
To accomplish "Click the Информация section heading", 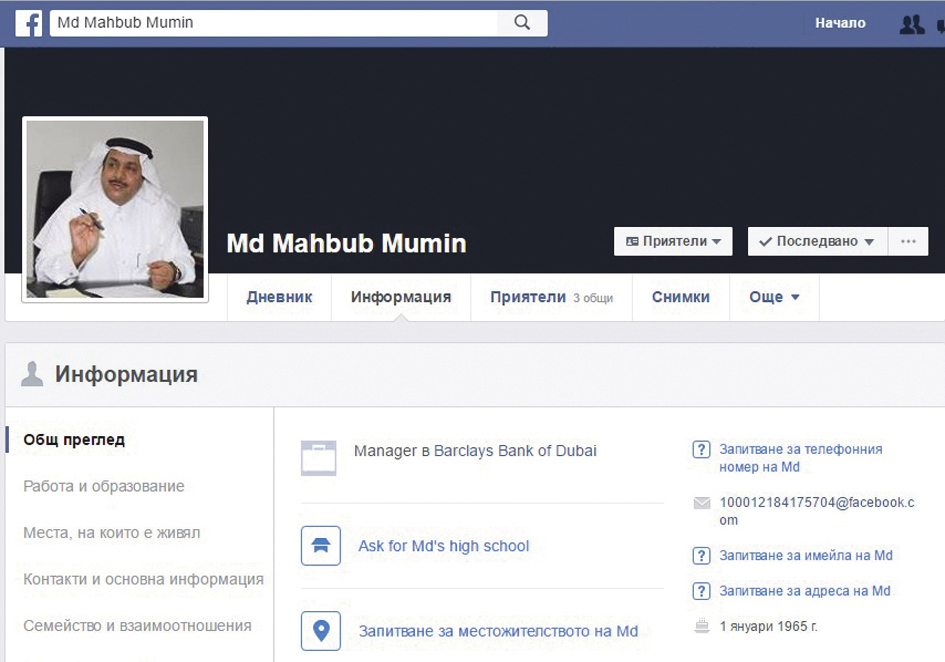I will 127,374.
